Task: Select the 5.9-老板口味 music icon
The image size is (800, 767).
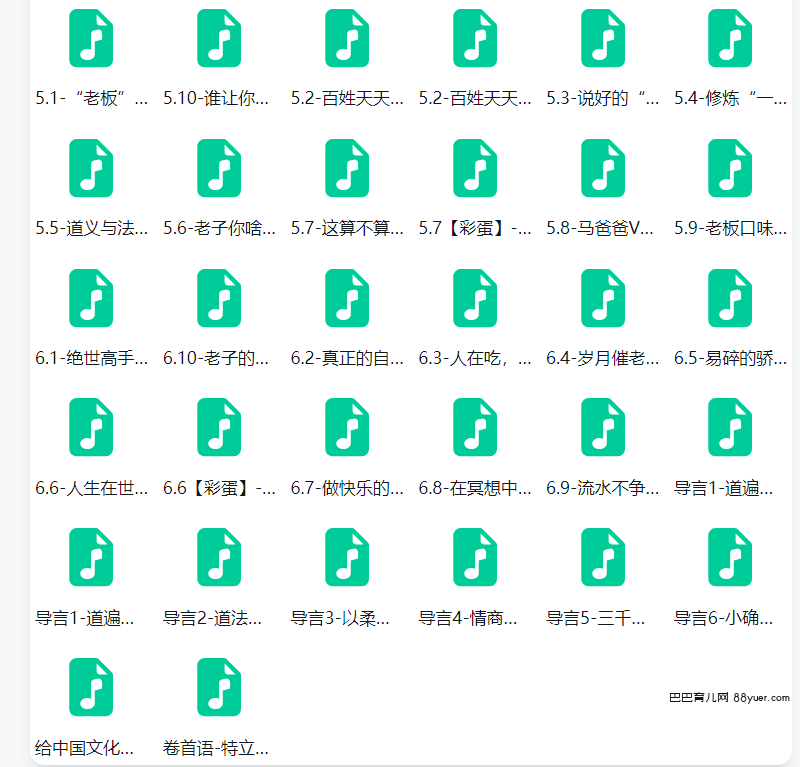Action: coord(730,168)
